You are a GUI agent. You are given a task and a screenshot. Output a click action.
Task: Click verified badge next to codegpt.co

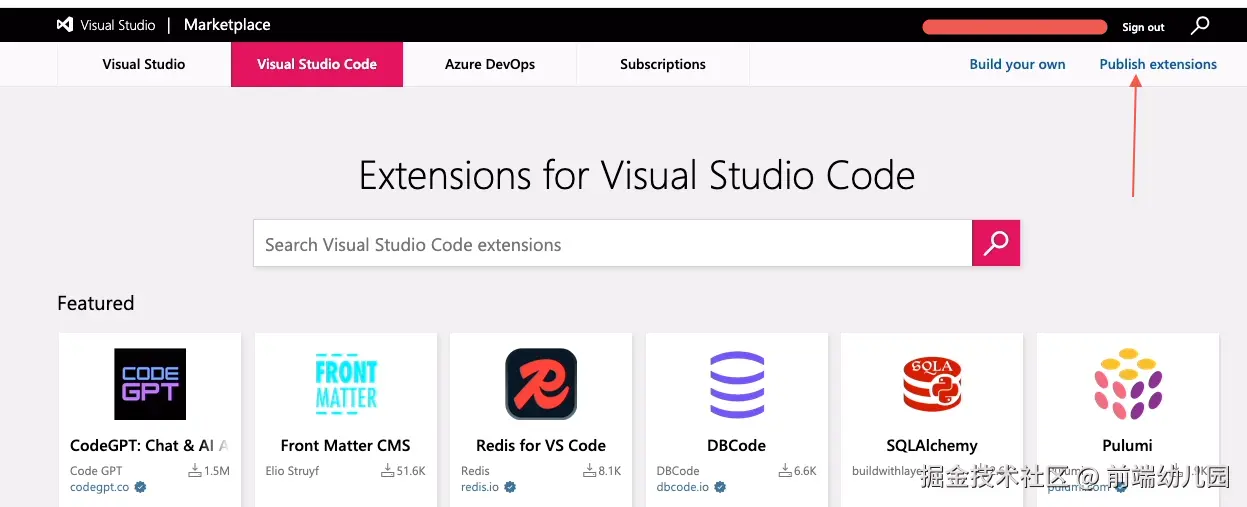141,488
